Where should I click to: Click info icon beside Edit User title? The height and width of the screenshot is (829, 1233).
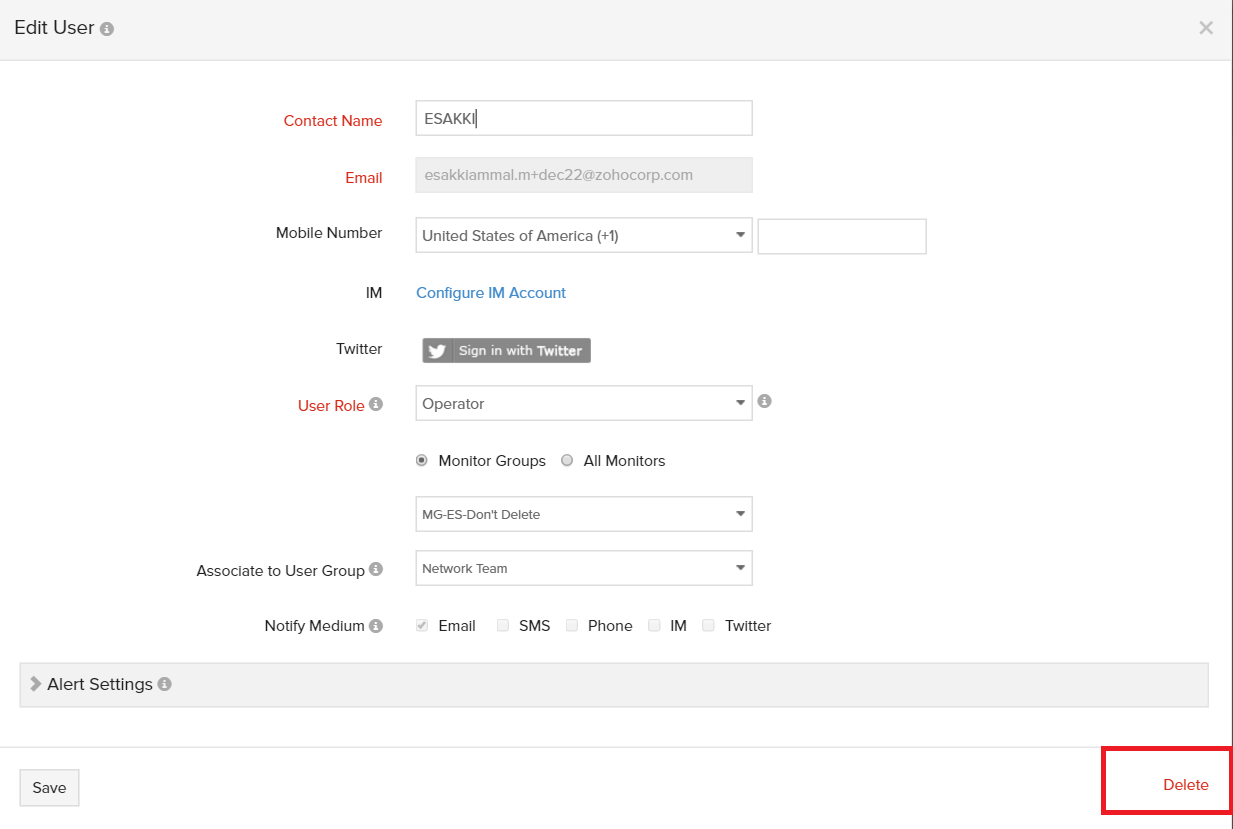[x=107, y=29]
